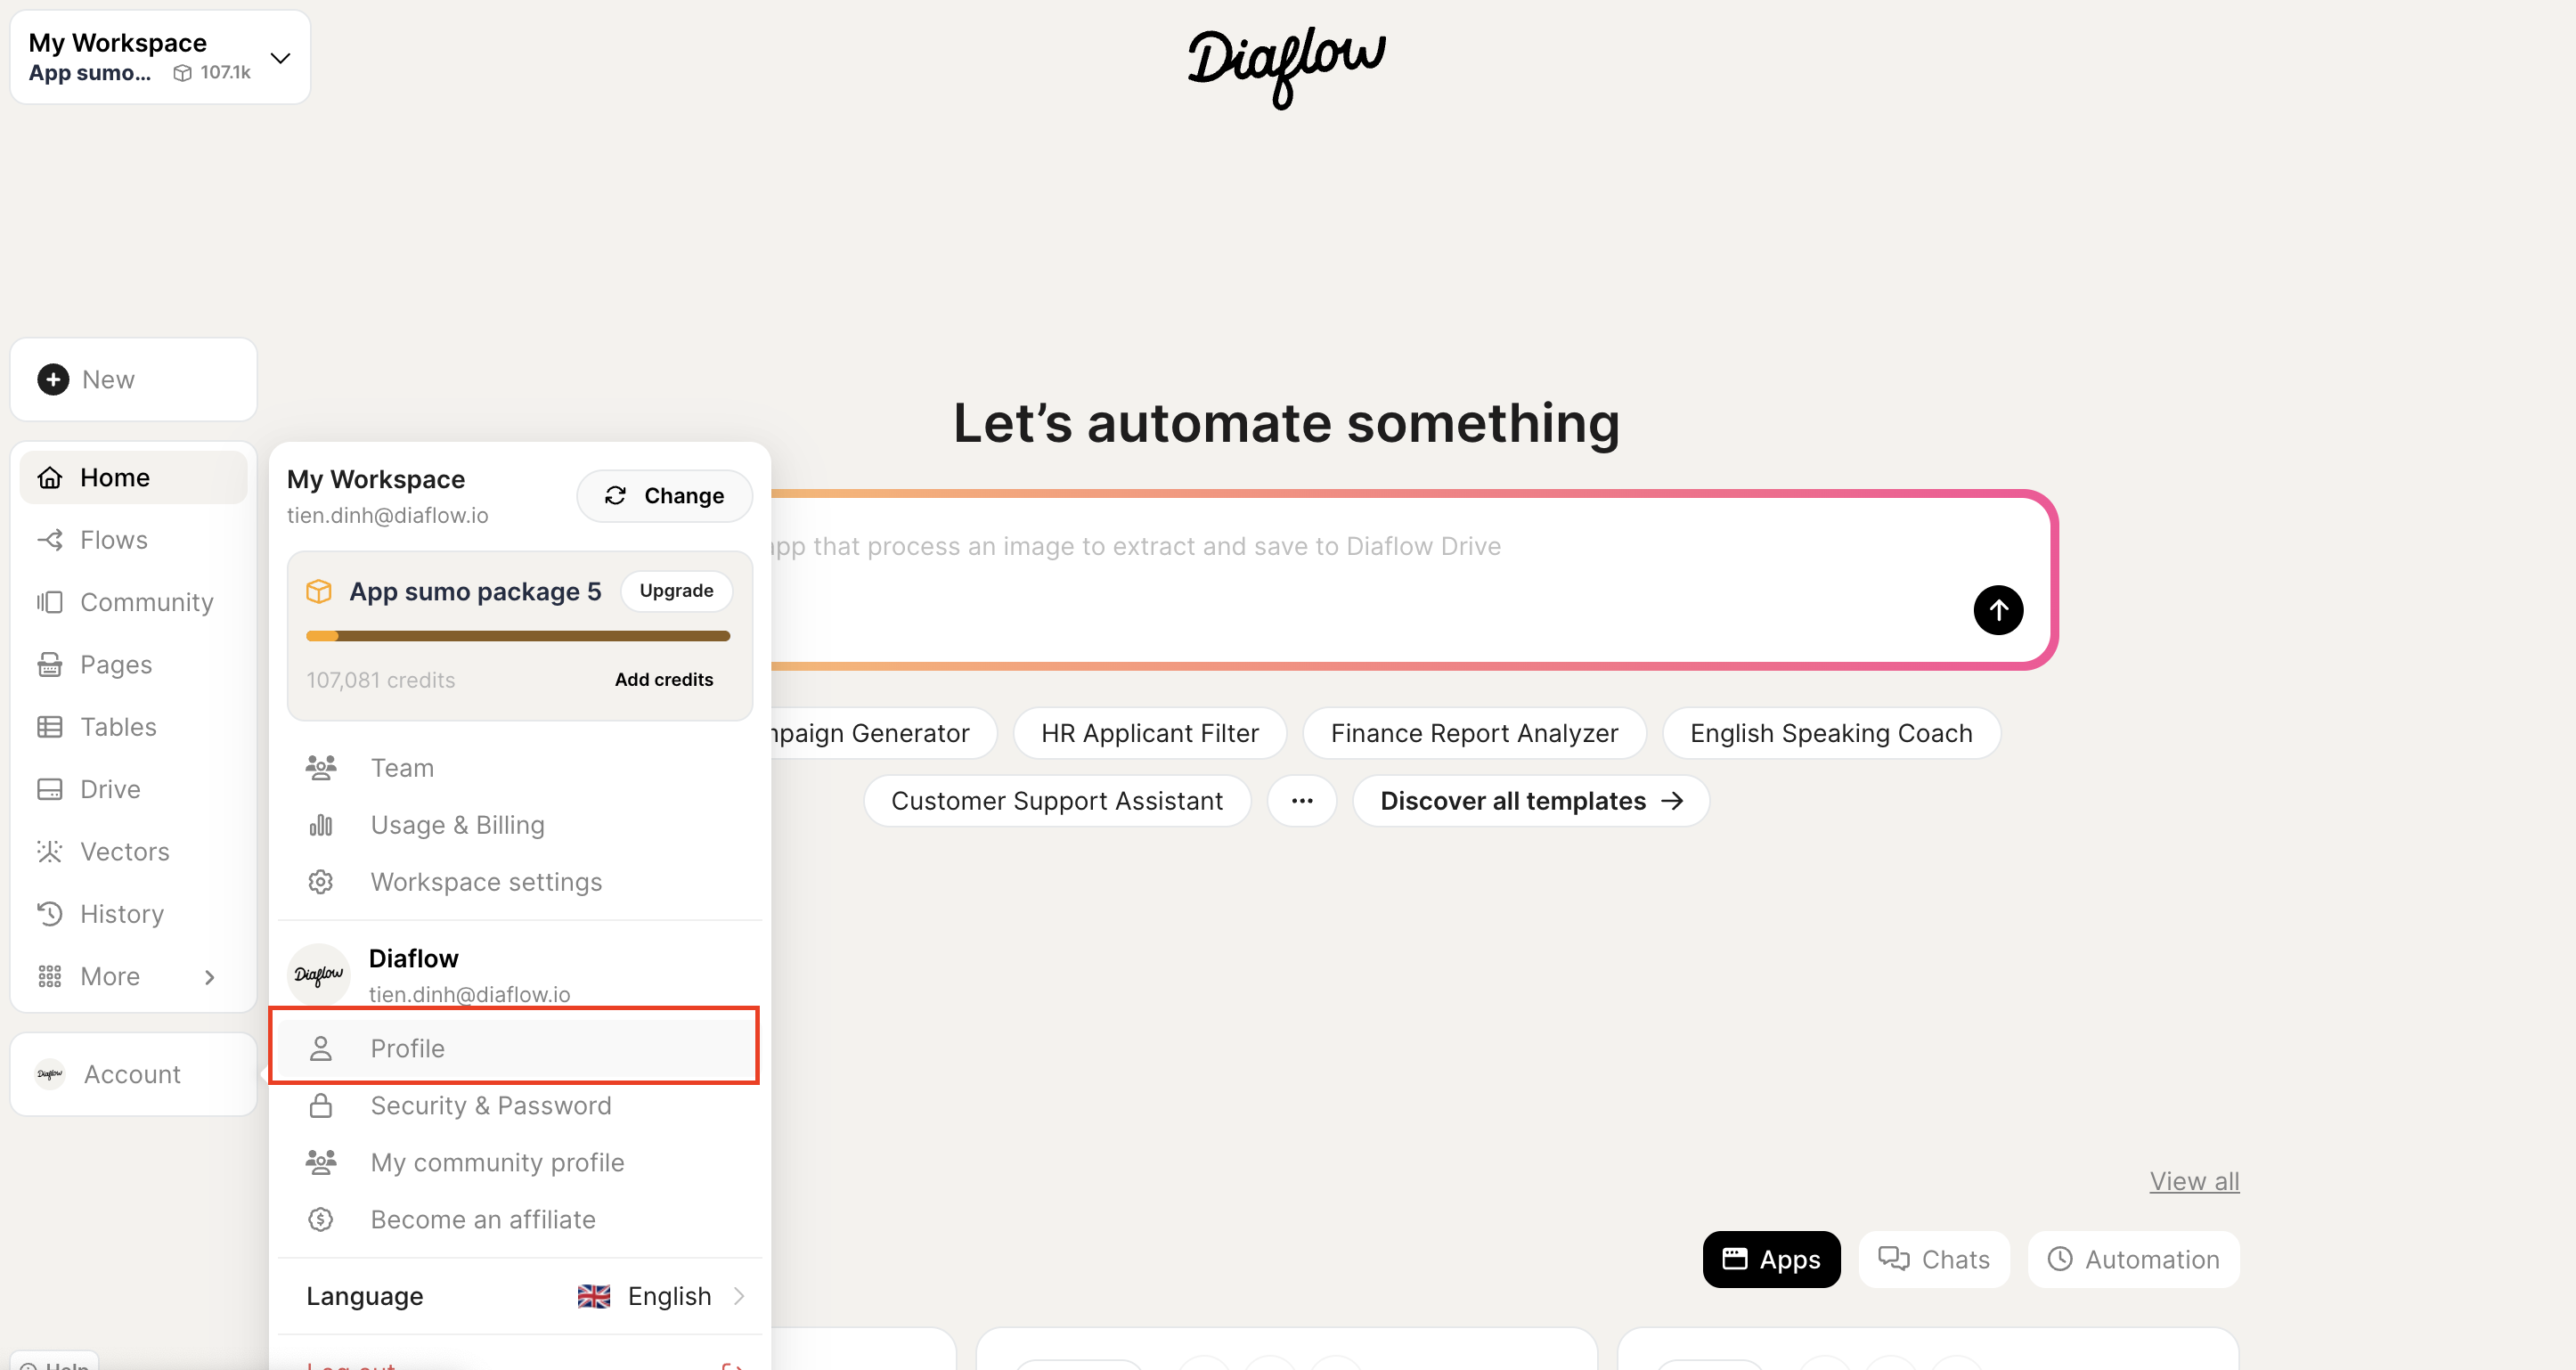Image resolution: width=2576 pixels, height=1370 pixels.
Task: Open Vectors from the sidebar icon
Action: pyautogui.click(x=50, y=851)
